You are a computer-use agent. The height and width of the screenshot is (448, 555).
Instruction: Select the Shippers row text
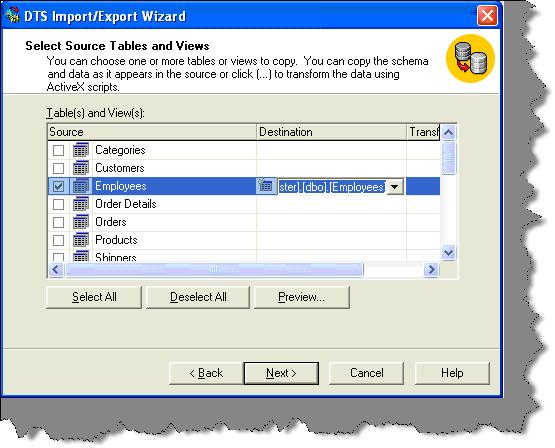116,257
